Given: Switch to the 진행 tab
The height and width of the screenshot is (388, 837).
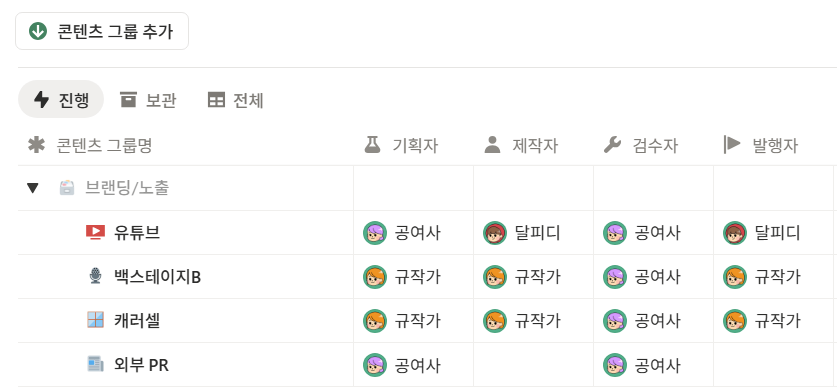Looking at the screenshot, I should pyautogui.click(x=61, y=99).
